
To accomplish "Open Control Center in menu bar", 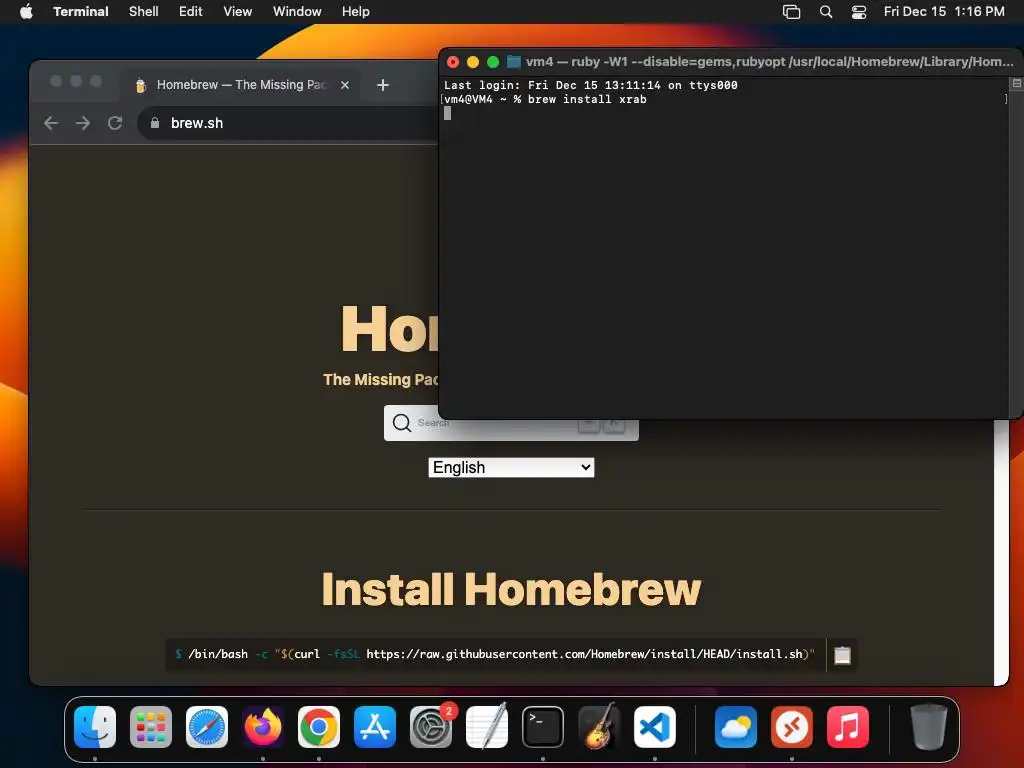I will point(859,11).
